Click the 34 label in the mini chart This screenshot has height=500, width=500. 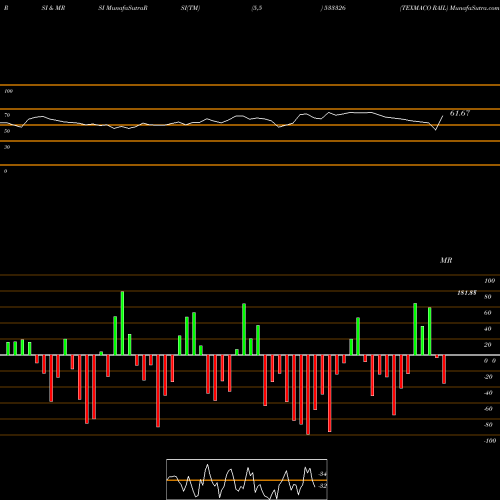pyautogui.click(x=322, y=474)
